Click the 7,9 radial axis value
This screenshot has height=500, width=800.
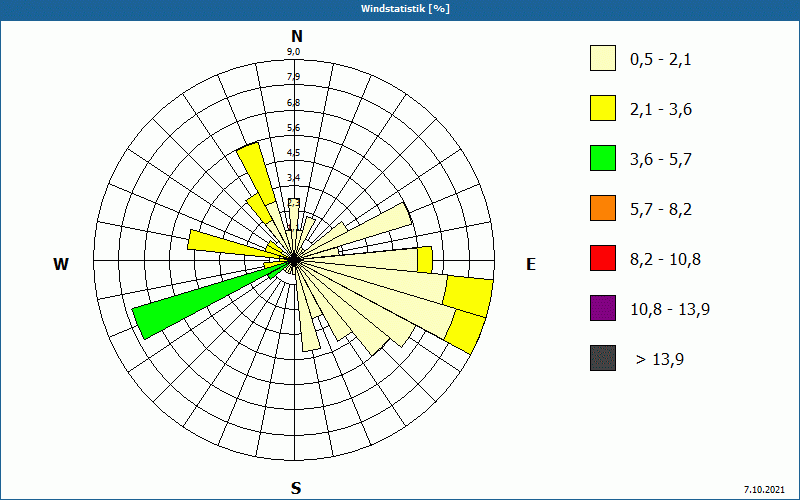293,77
